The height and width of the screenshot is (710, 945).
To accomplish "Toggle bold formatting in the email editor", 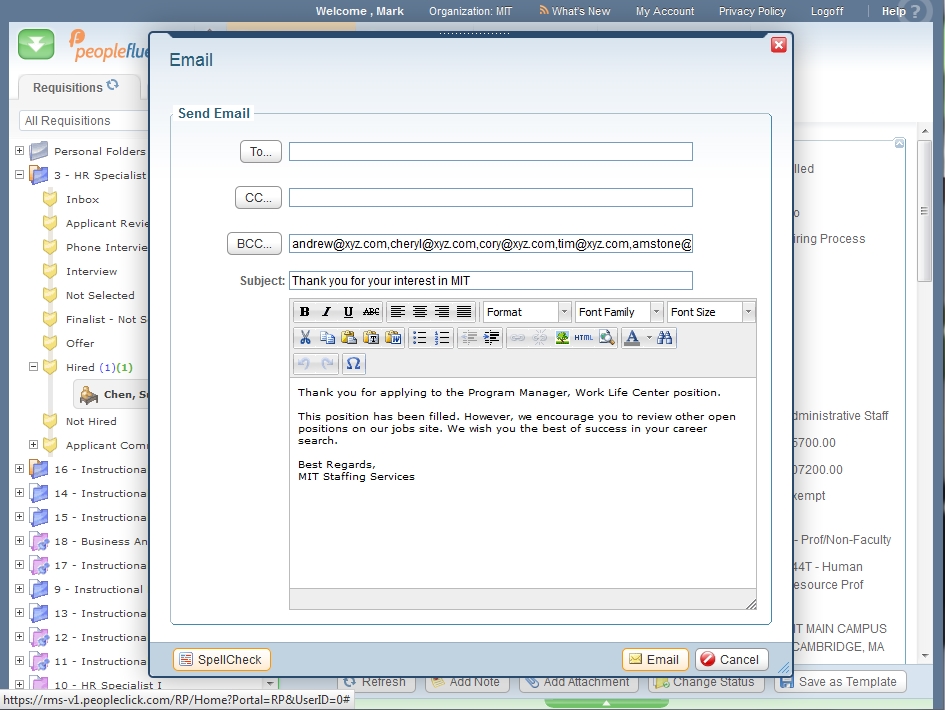I will coord(304,312).
